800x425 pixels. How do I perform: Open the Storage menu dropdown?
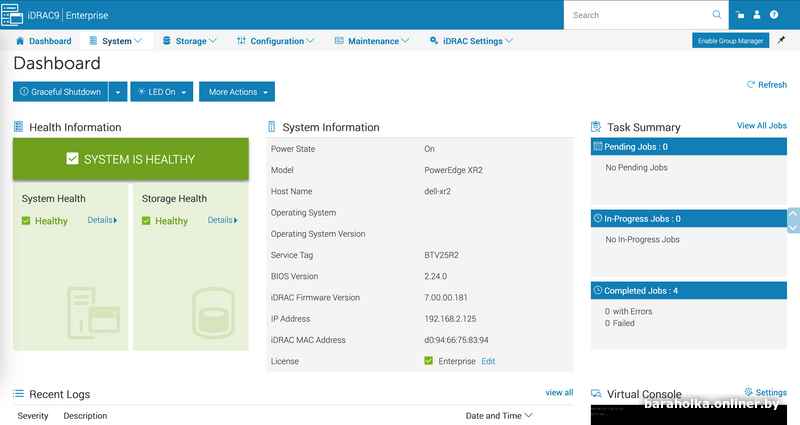(189, 41)
